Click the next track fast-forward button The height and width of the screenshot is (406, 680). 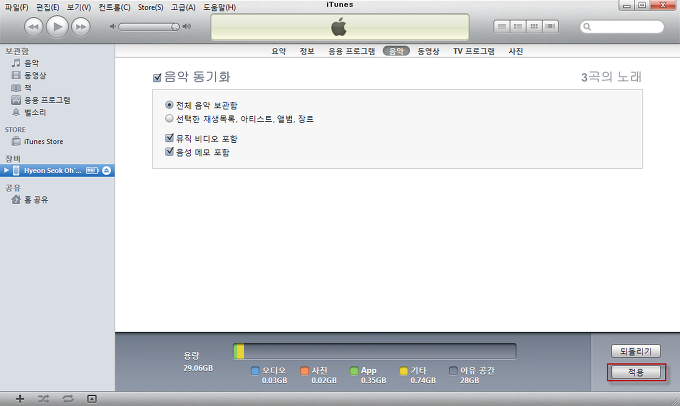(x=81, y=27)
